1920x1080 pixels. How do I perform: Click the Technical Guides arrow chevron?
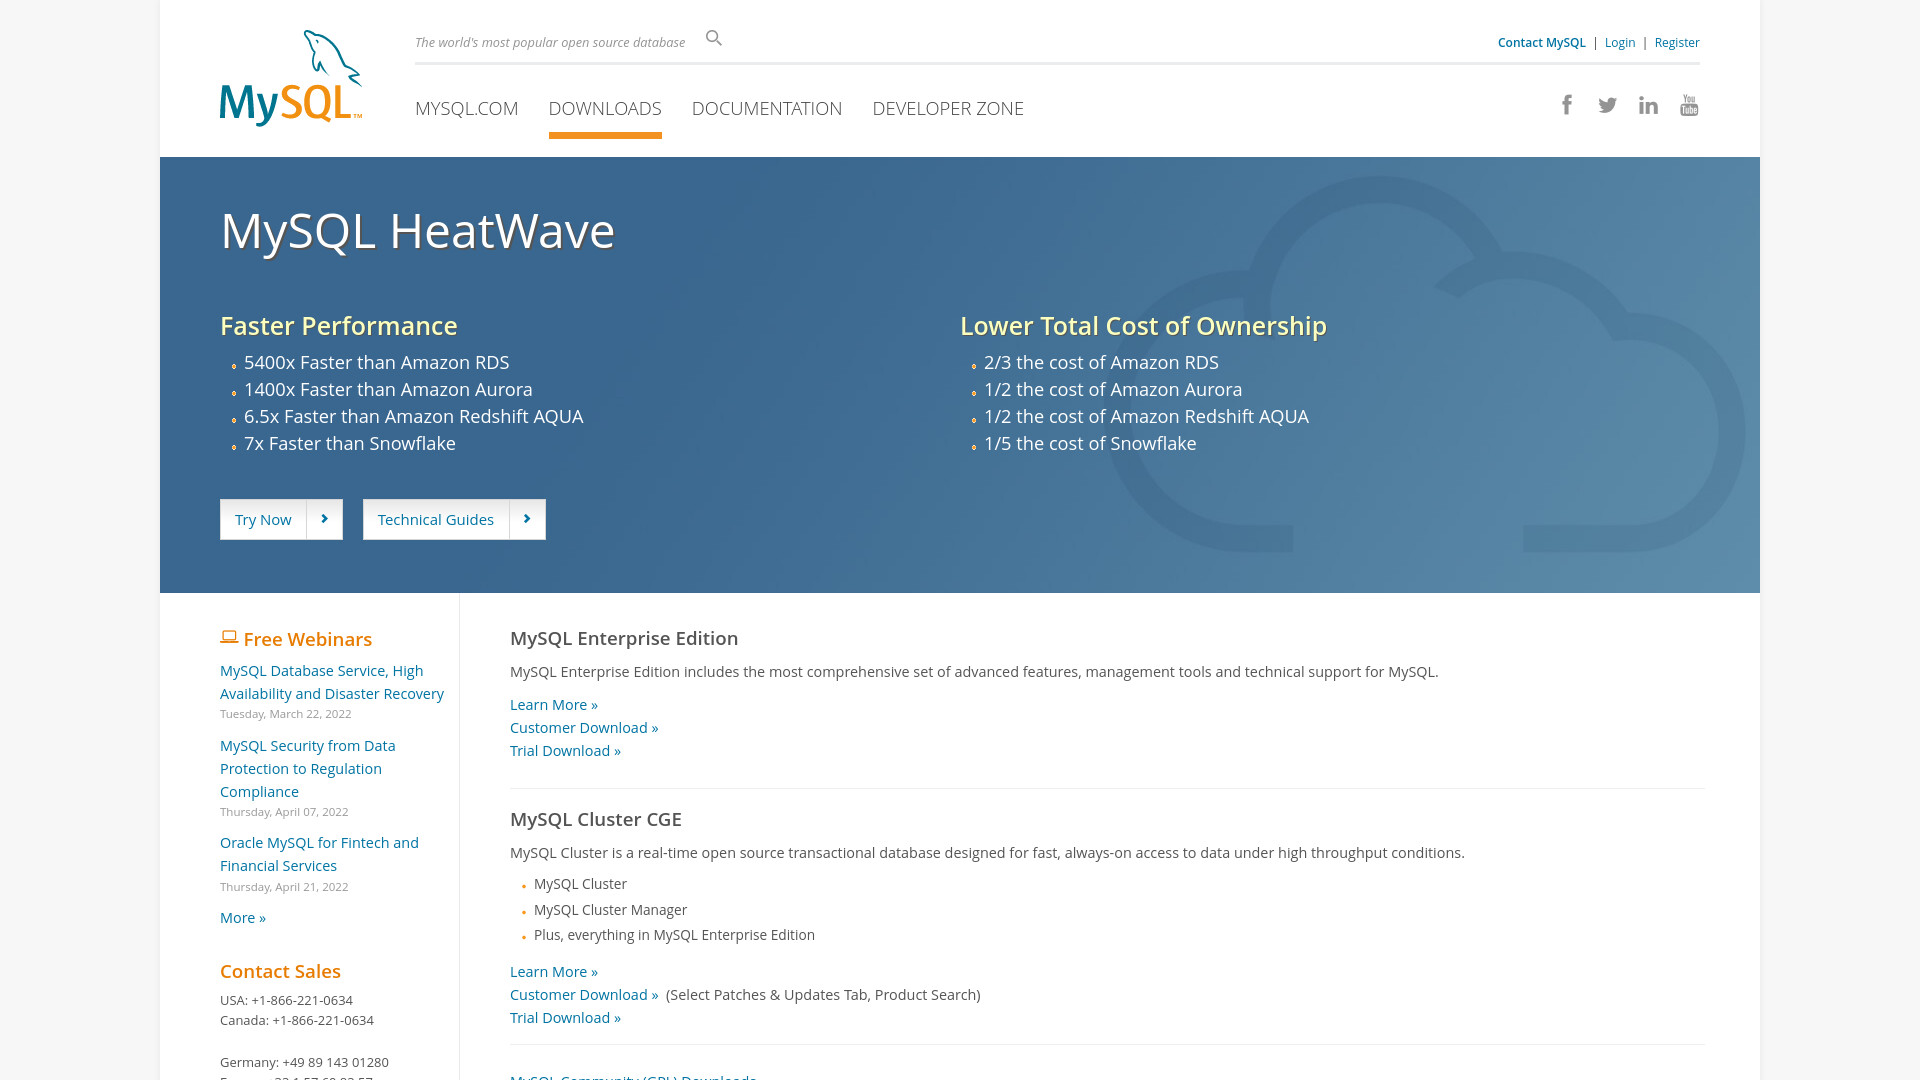(527, 519)
